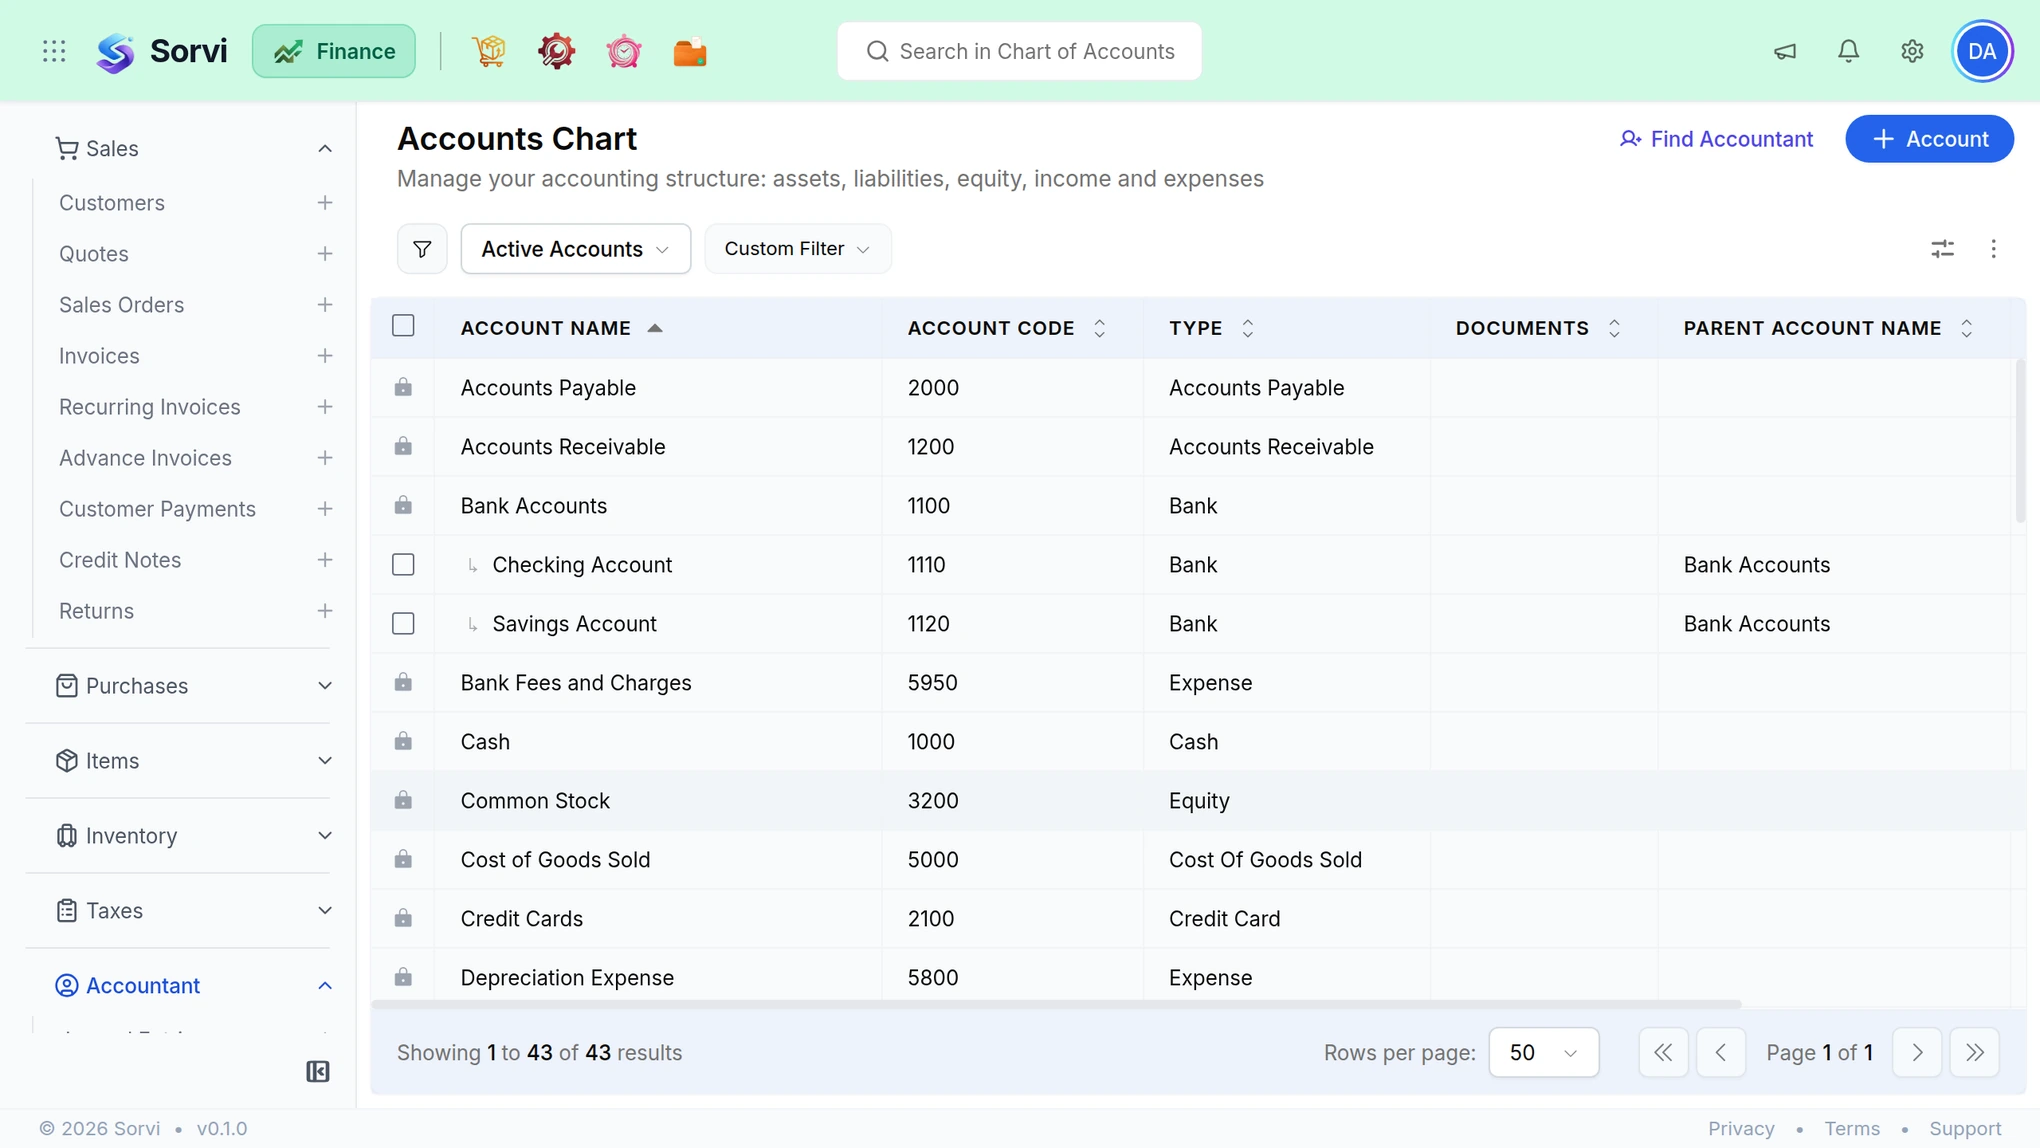Add new credit note via plus icon
The width and height of the screenshot is (2040, 1148).
click(324, 560)
